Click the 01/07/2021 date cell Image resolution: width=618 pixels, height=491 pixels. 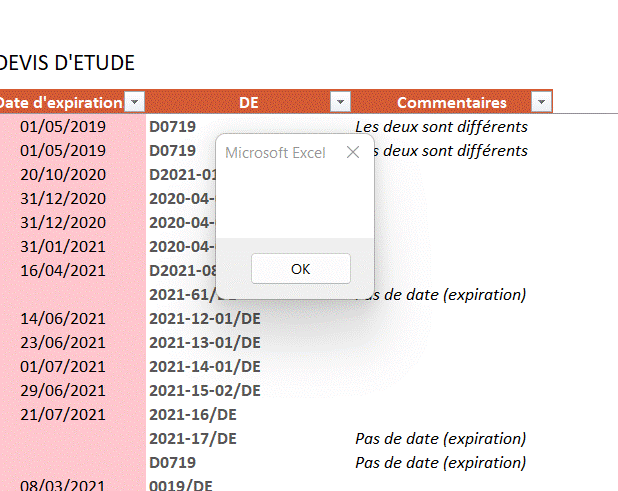click(63, 366)
